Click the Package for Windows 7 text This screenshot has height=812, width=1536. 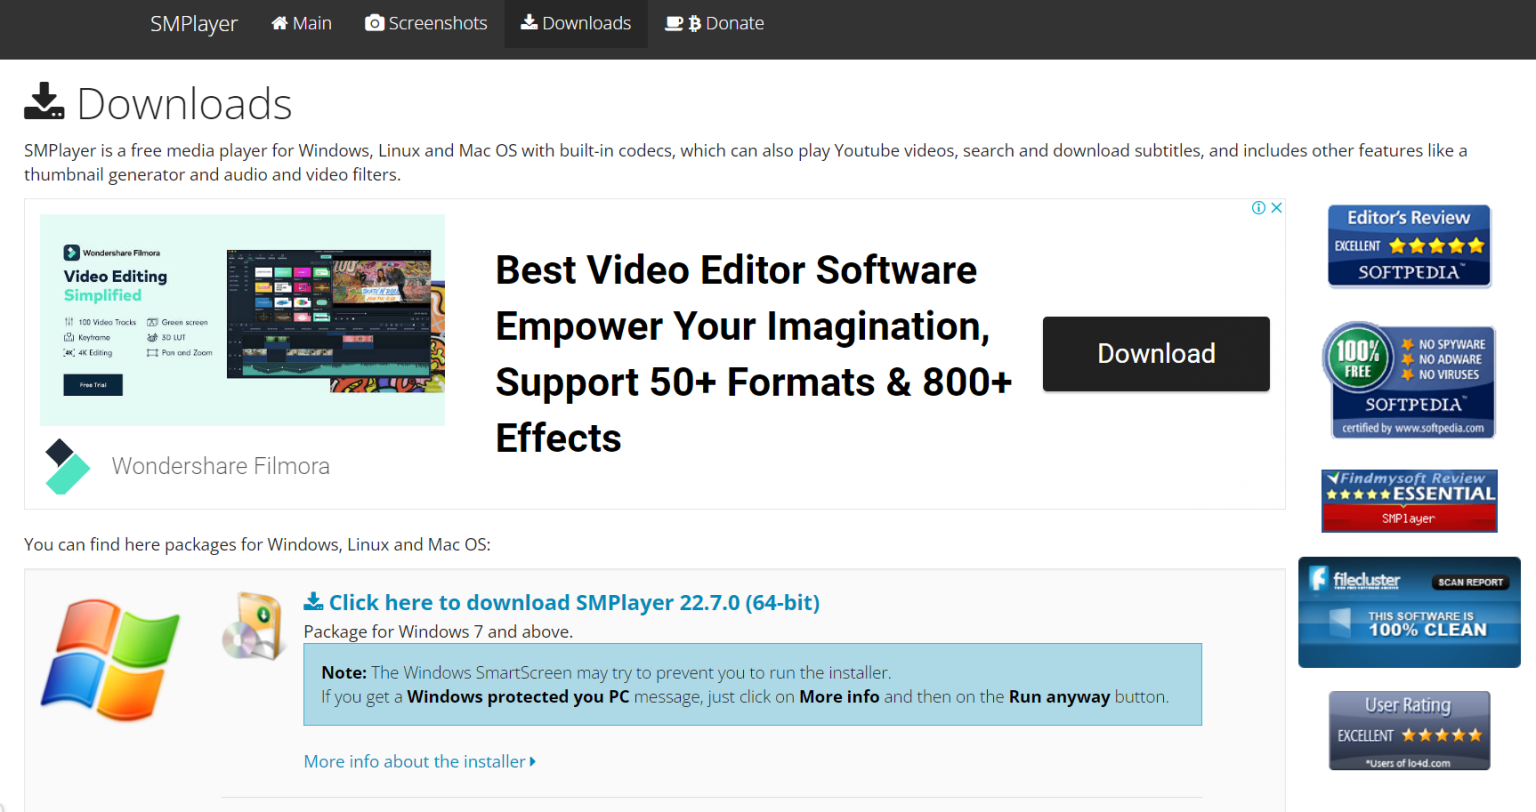[438, 632]
